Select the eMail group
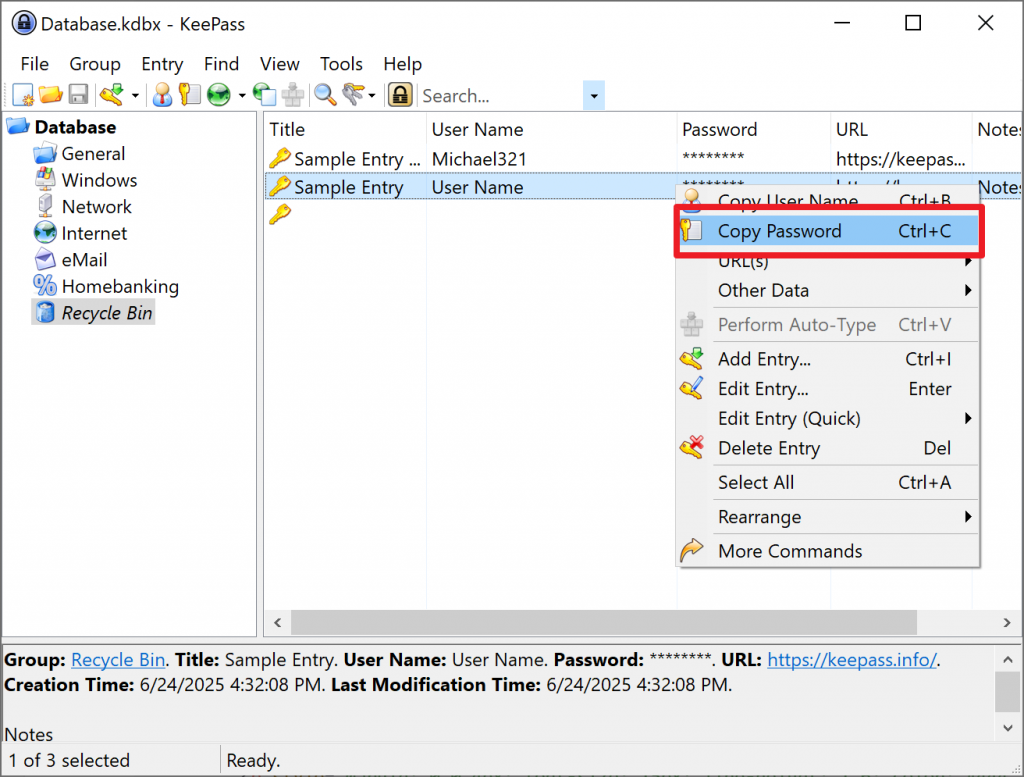The width and height of the screenshot is (1024, 777). pos(84,260)
